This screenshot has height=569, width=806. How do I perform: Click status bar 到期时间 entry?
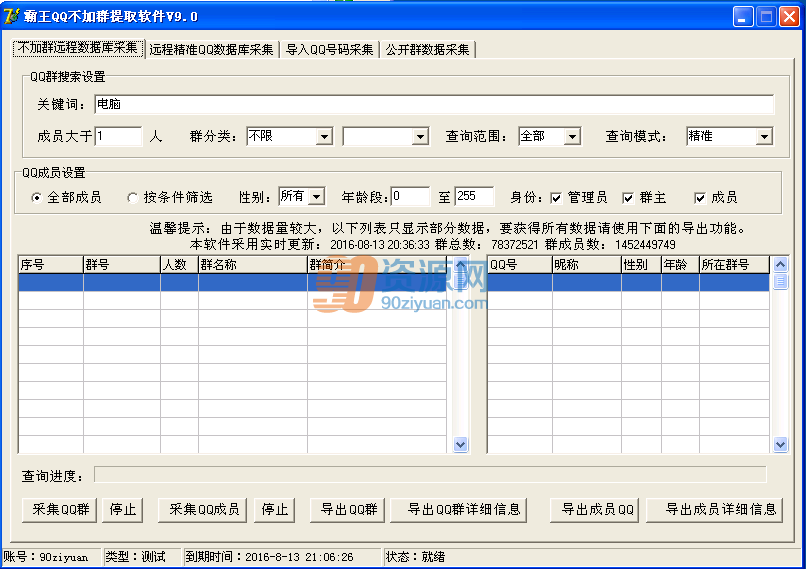[x=269, y=557]
